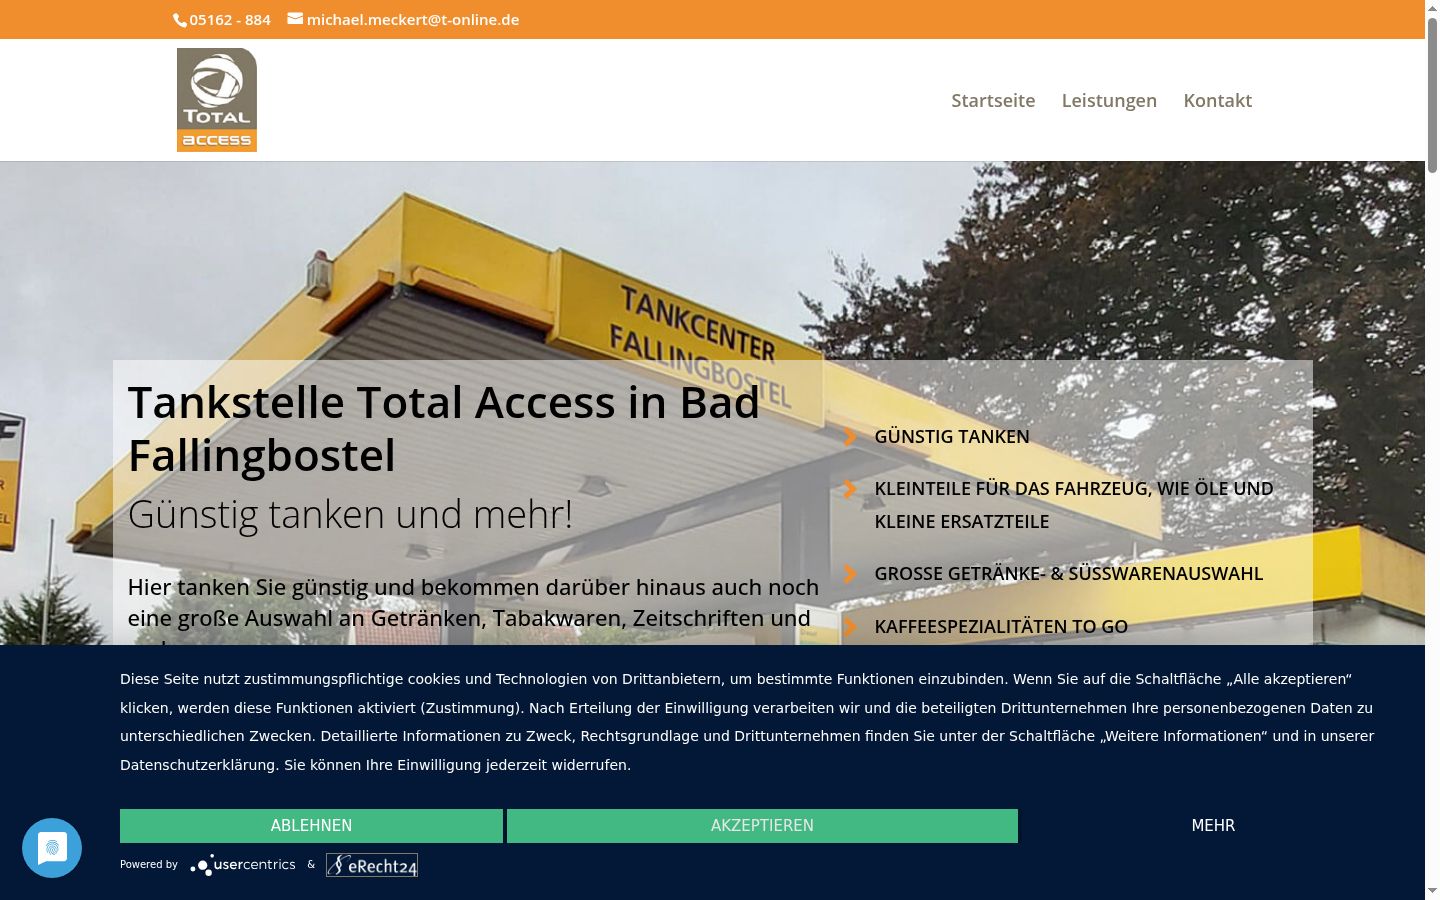
Task: Open the Kontakt page
Action: tap(1218, 100)
